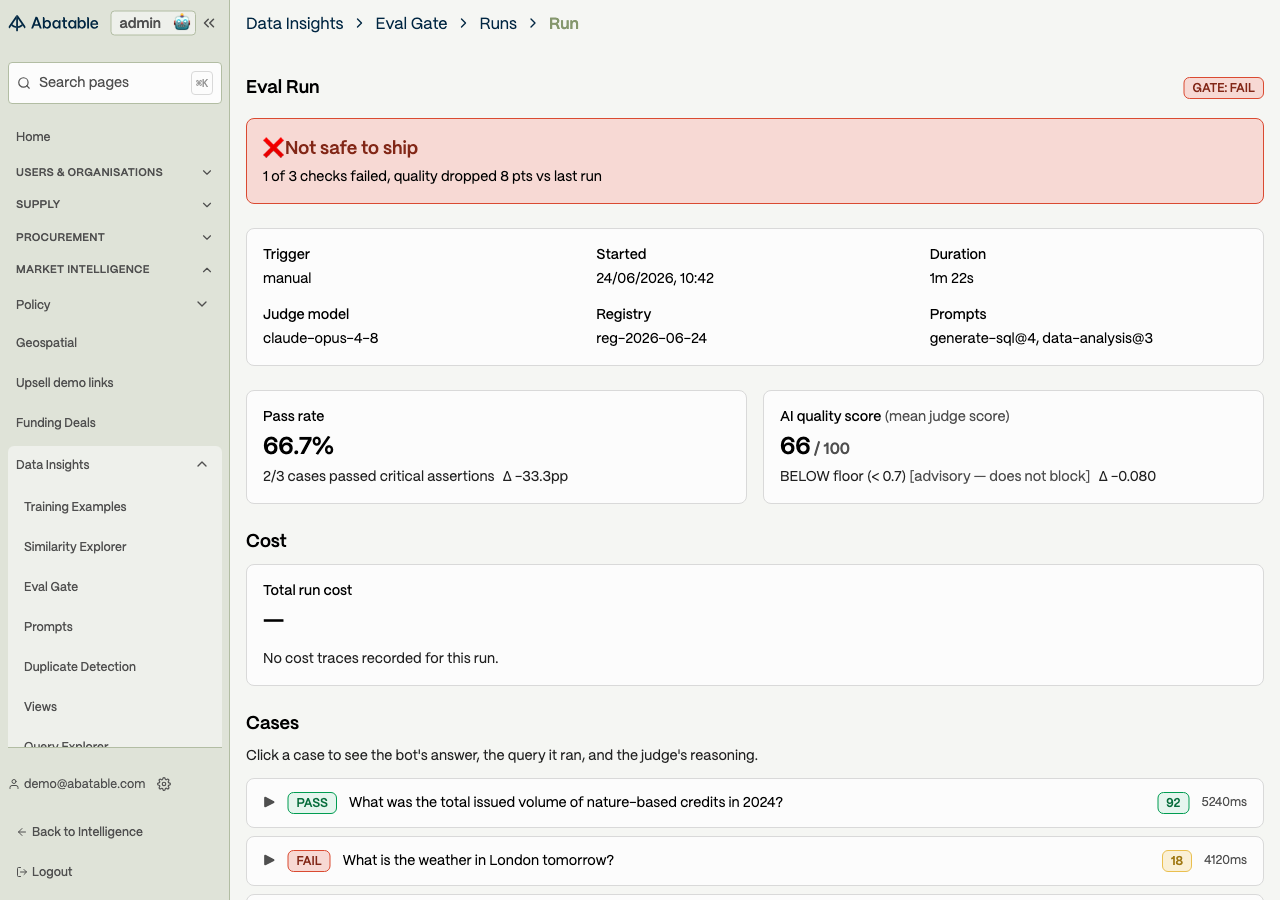
Task: Click the Eval Gate breadcrumb
Action: point(411,23)
